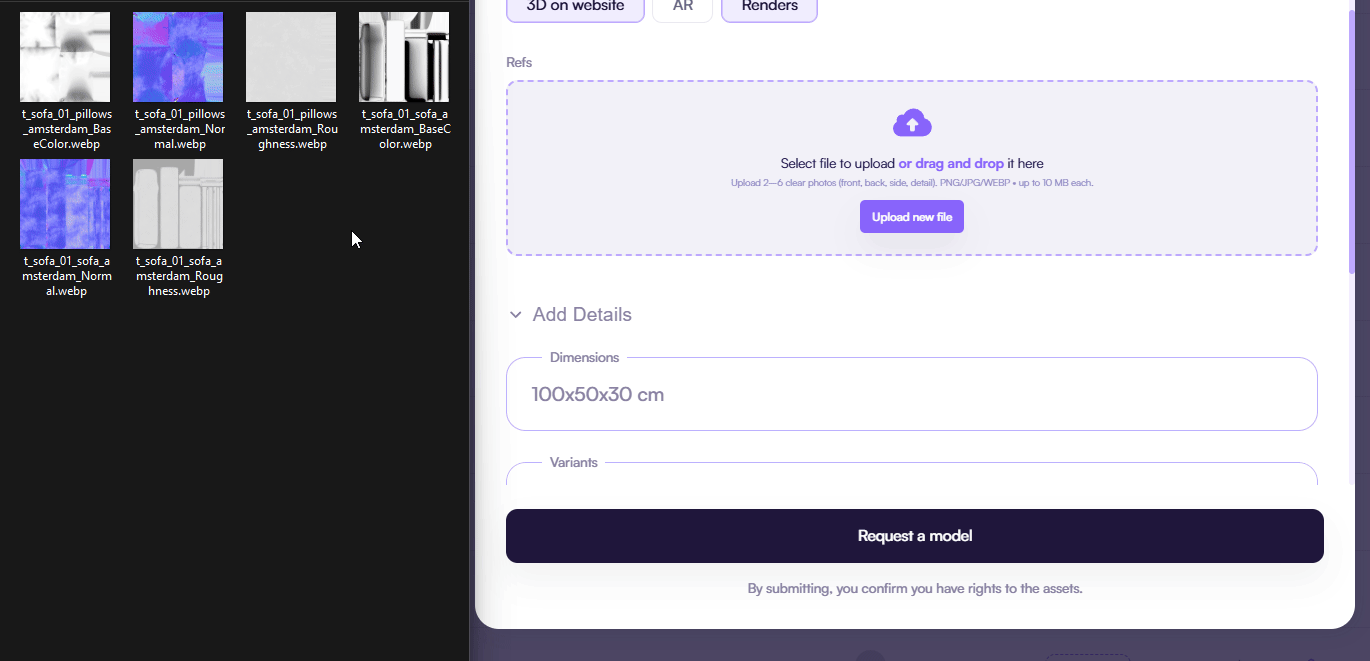Select the pillows Normal map file
Screen dimensions: 1370x661
click(x=178, y=57)
